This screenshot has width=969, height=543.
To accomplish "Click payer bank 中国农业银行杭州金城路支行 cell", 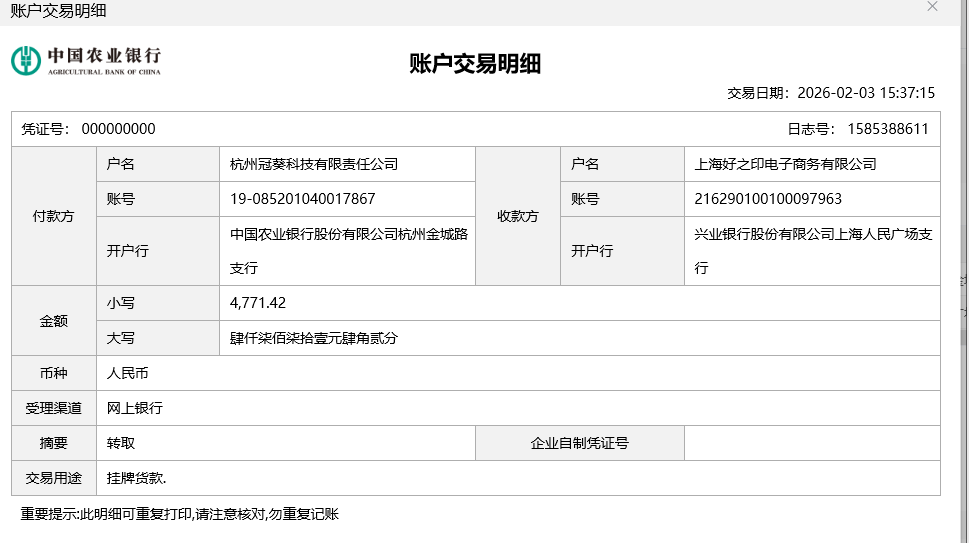I will click(348, 251).
